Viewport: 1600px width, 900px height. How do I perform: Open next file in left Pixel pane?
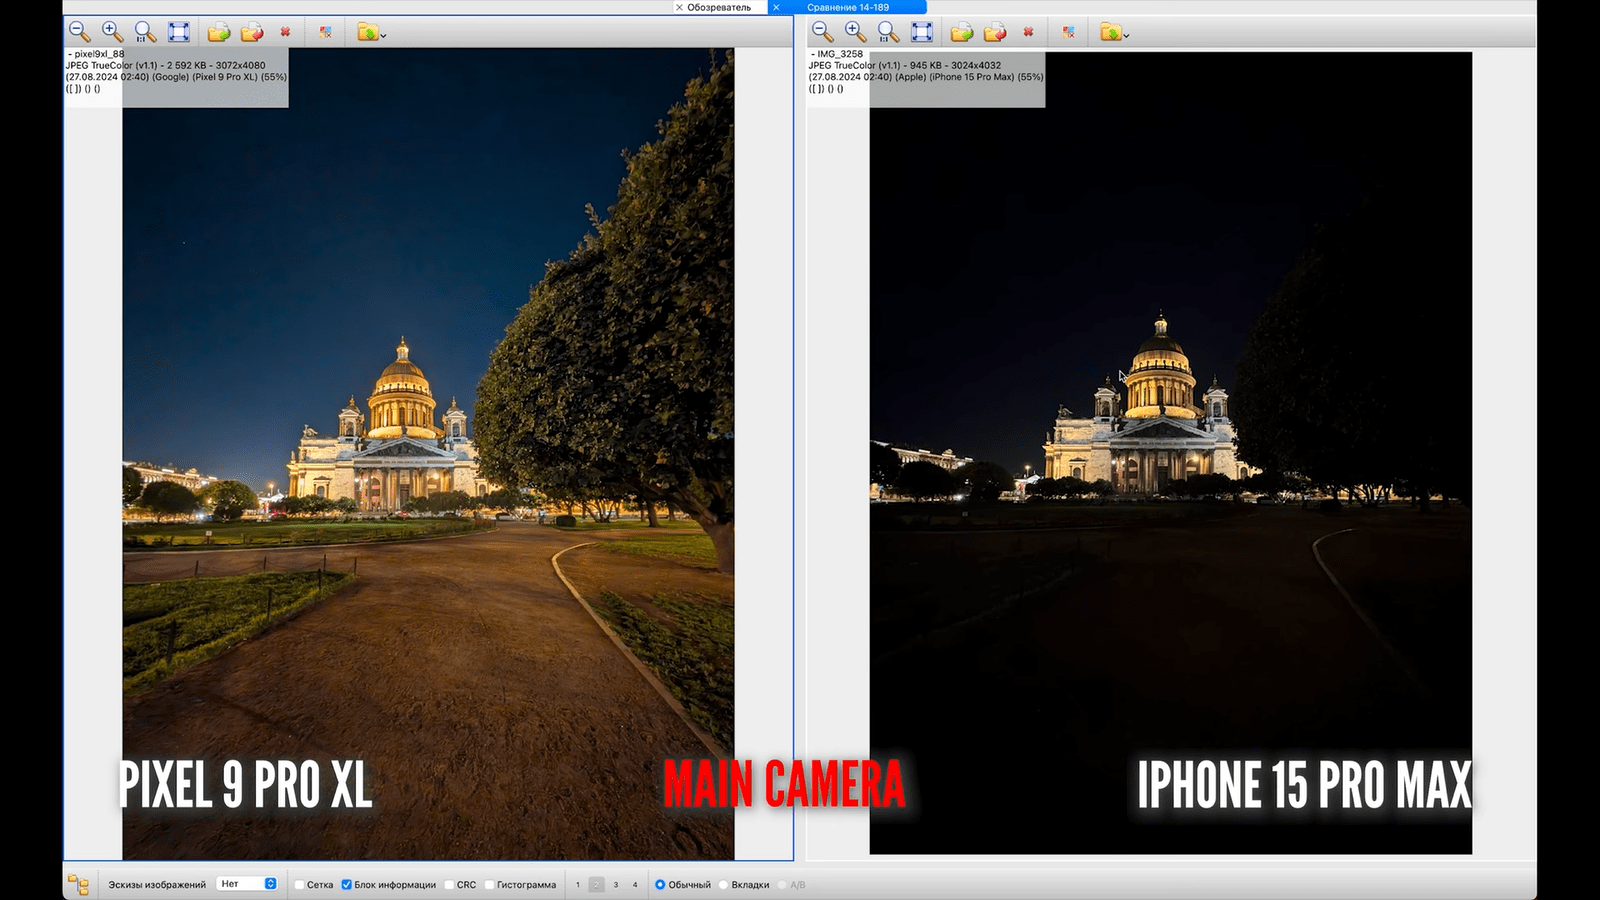coord(219,32)
